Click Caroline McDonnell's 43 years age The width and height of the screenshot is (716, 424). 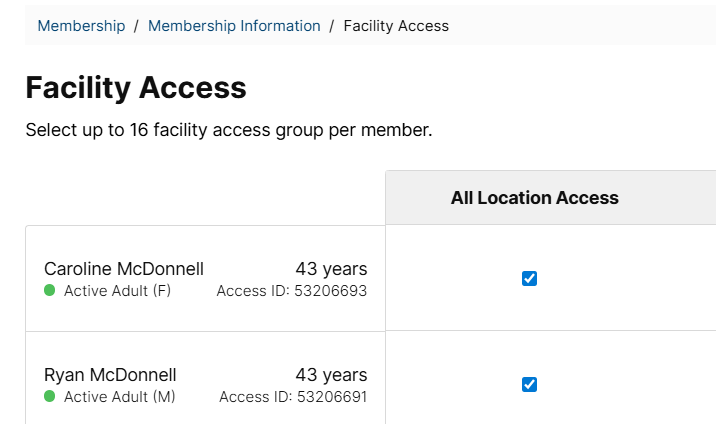[332, 269]
